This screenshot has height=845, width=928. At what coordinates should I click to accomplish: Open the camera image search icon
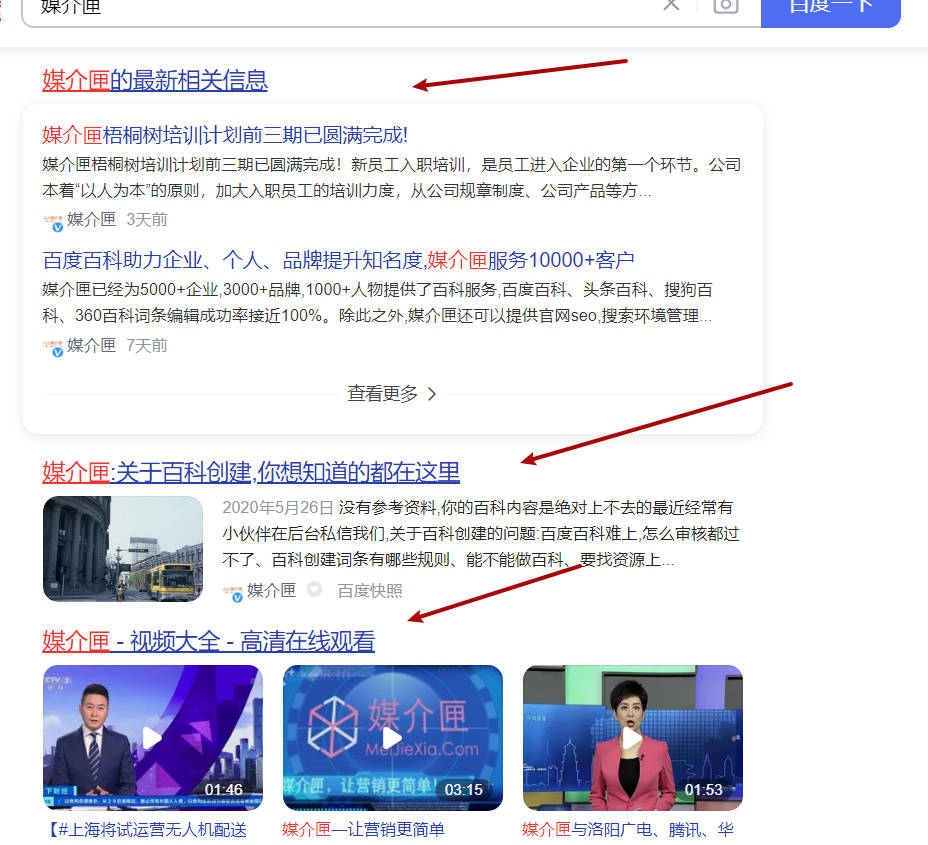click(726, 5)
